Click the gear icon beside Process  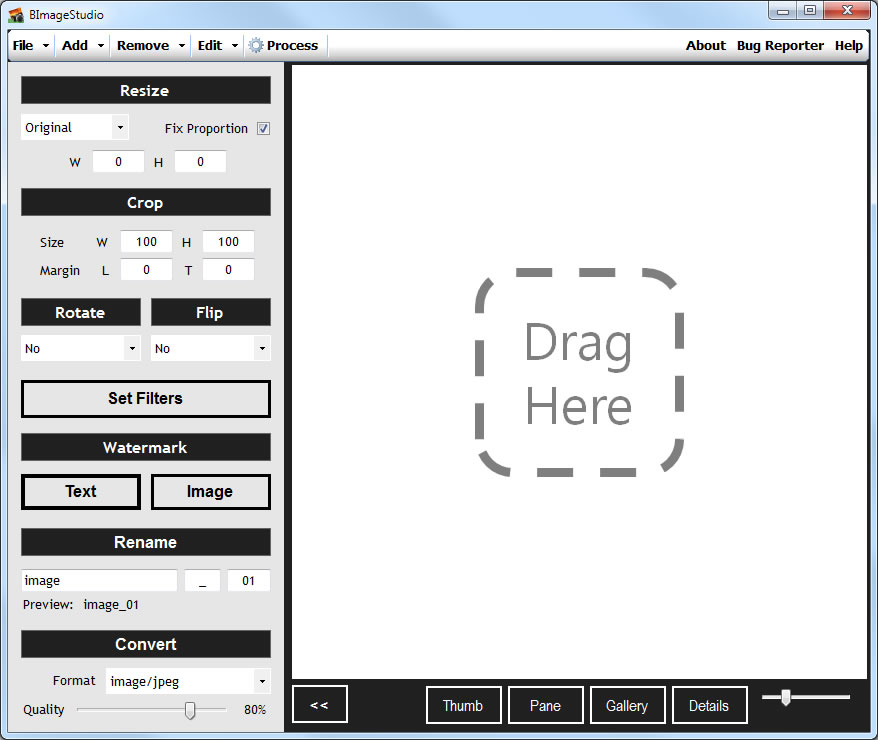(256, 45)
